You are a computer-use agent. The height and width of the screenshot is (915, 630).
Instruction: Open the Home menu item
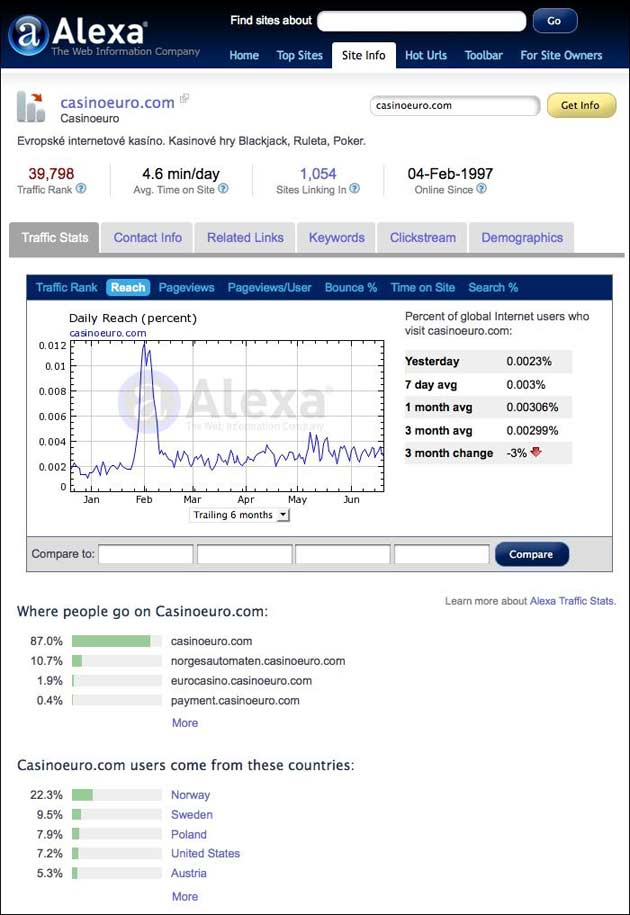(244, 55)
